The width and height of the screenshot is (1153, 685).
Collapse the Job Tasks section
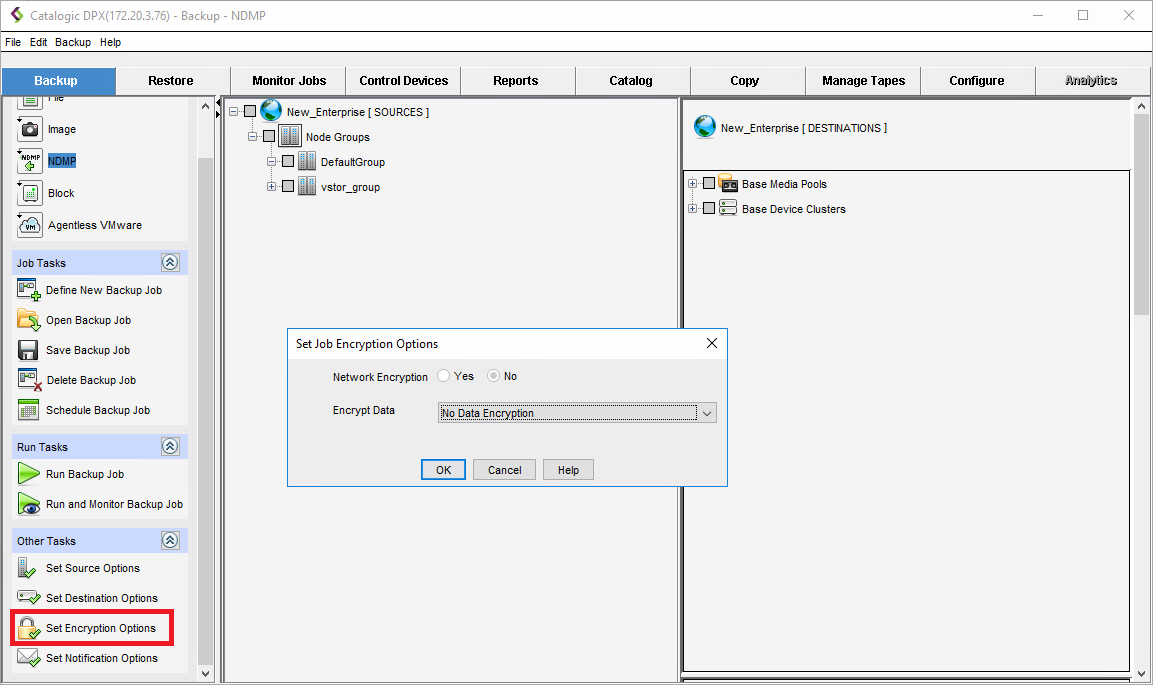(x=170, y=263)
